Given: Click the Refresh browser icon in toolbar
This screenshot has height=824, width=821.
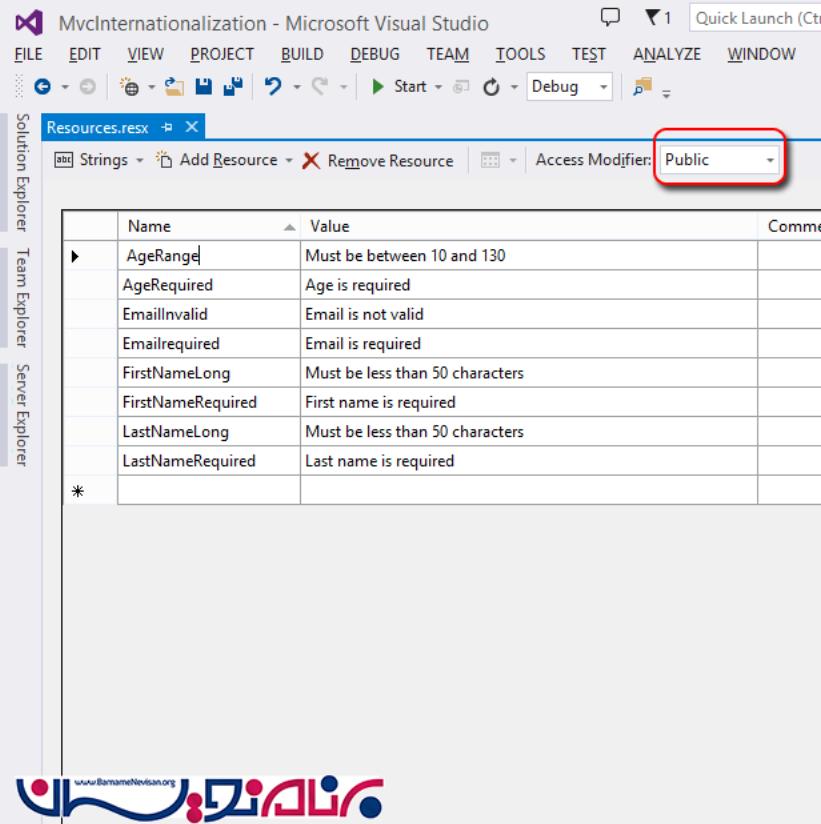Looking at the screenshot, I should coord(491,87).
